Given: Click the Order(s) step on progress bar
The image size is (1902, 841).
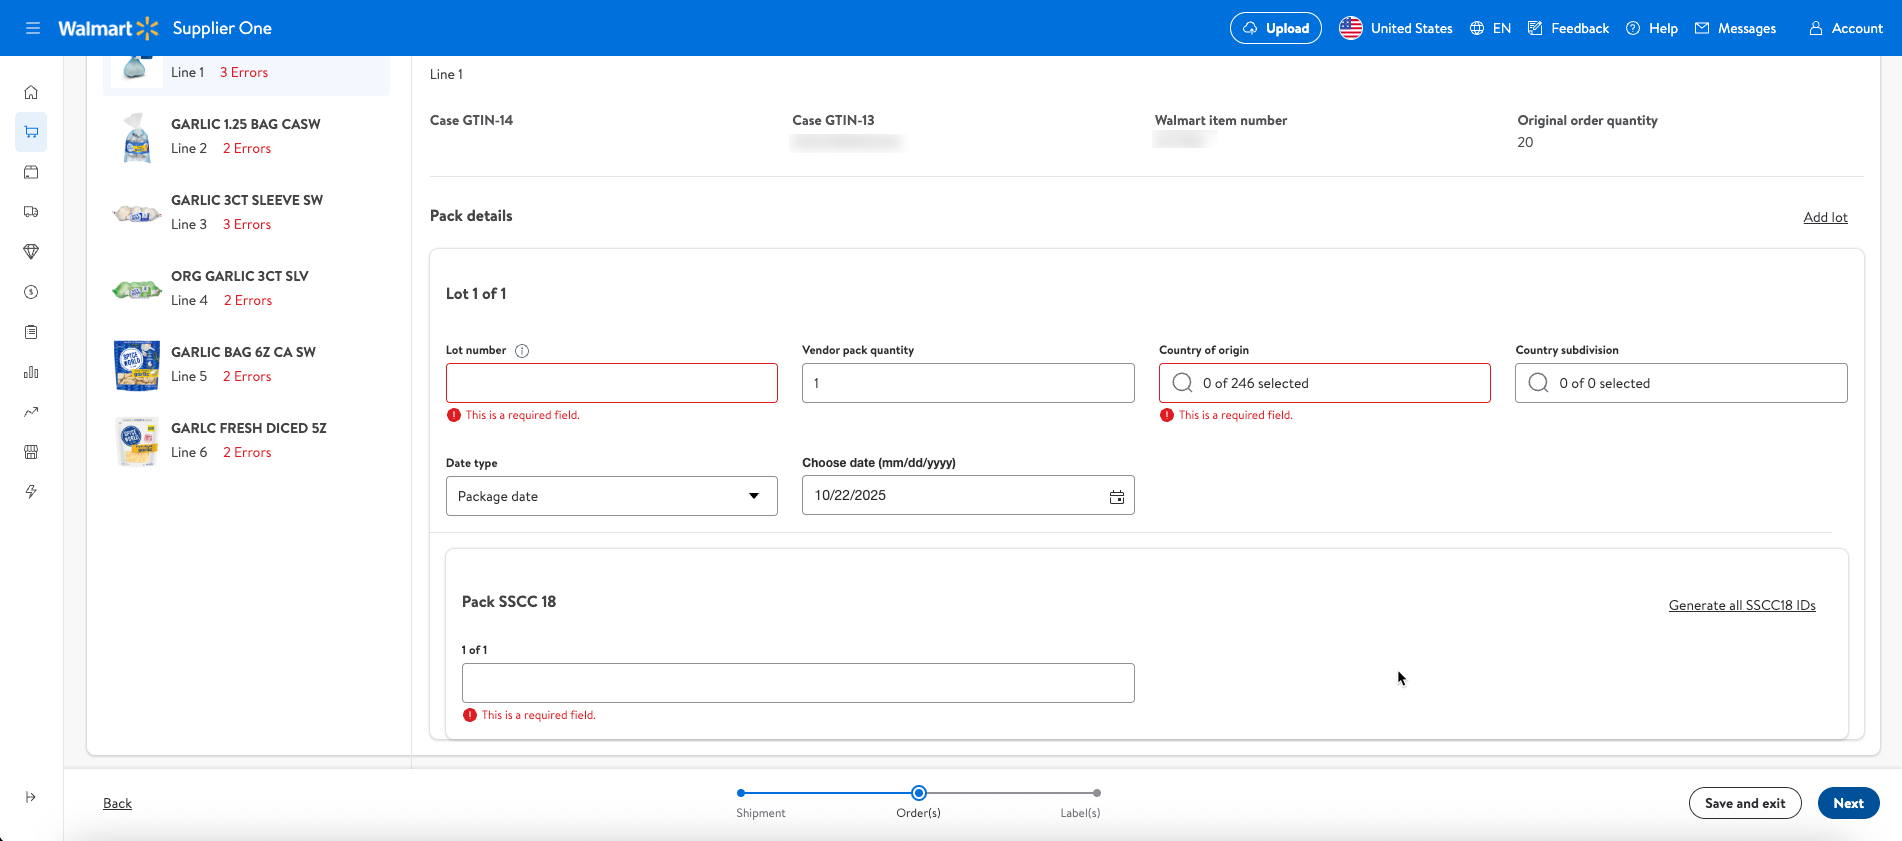Looking at the screenshot, I should [918, 793].
